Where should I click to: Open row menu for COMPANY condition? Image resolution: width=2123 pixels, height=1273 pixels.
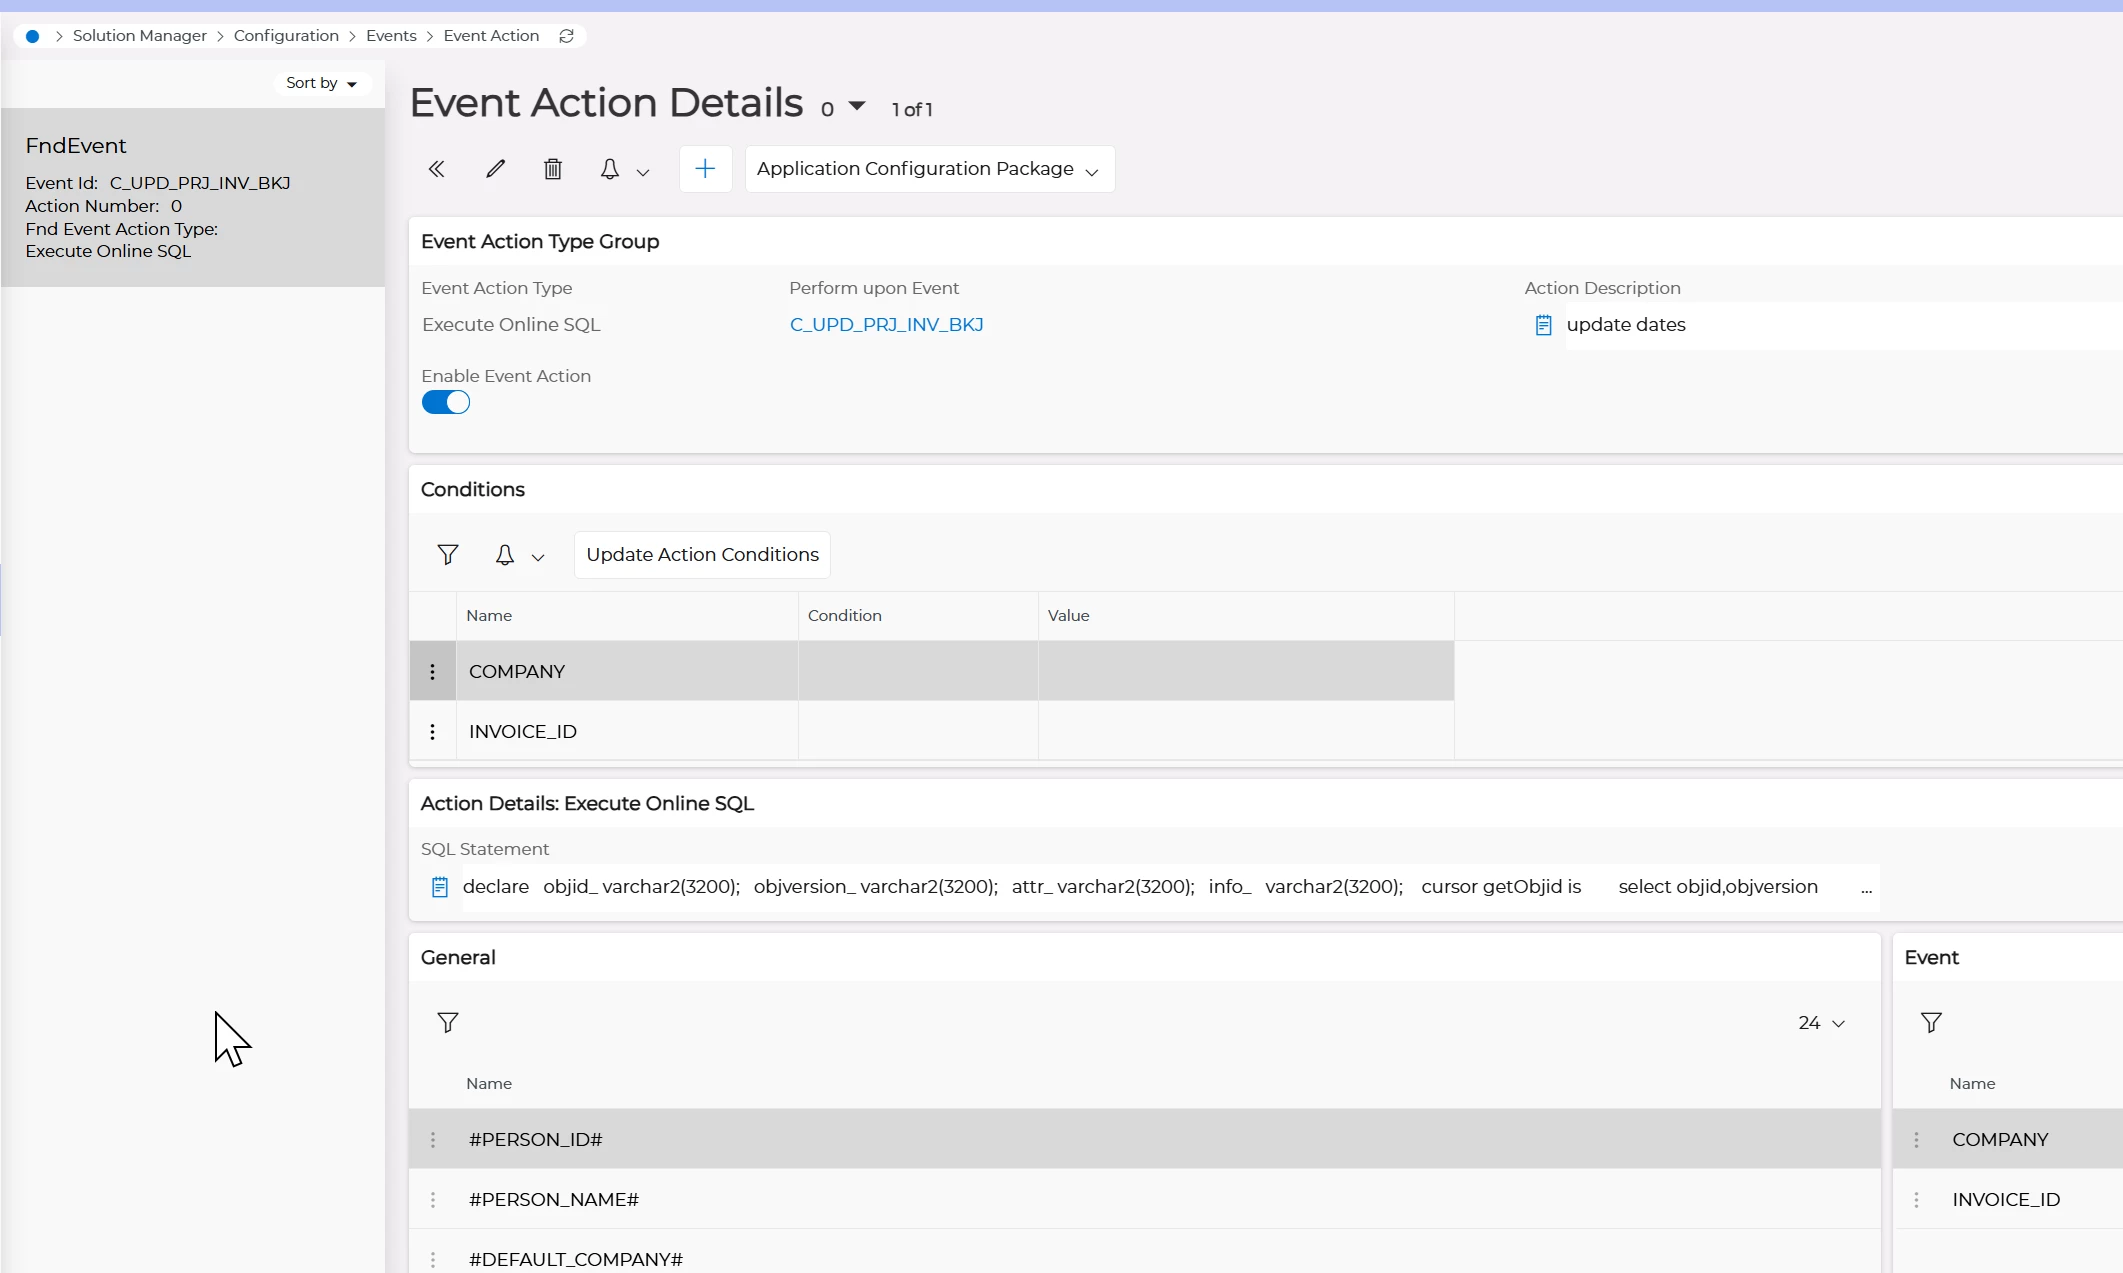click(432, 672)
